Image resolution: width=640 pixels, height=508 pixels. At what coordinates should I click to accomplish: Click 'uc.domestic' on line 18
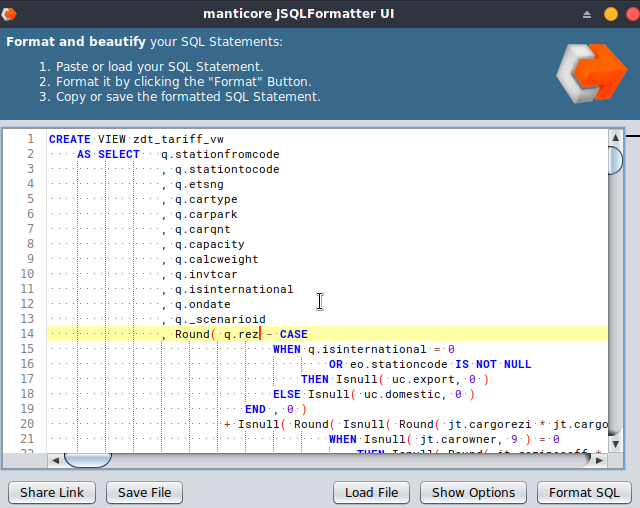(402, 395)
